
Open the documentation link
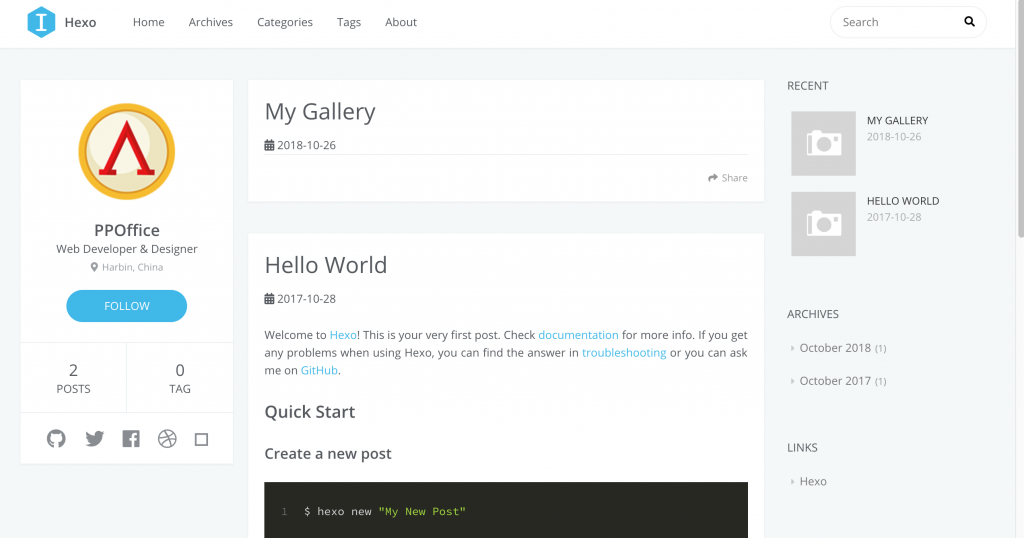click(578, 335)
